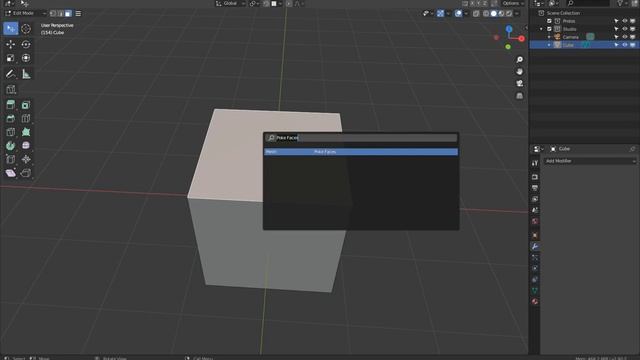Select the Rotate tool
This screenshot has height=360, width=640.
tap(26, 44)
